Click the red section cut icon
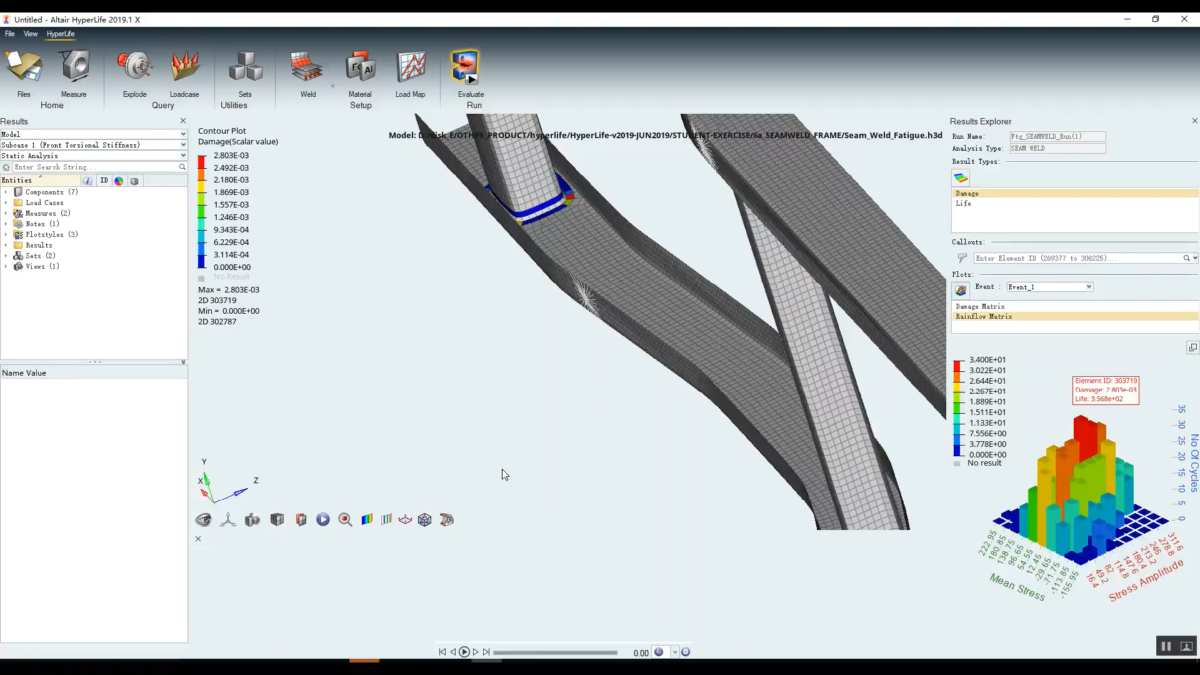Viewport: 1200px width, 675px height. point(301,520)
